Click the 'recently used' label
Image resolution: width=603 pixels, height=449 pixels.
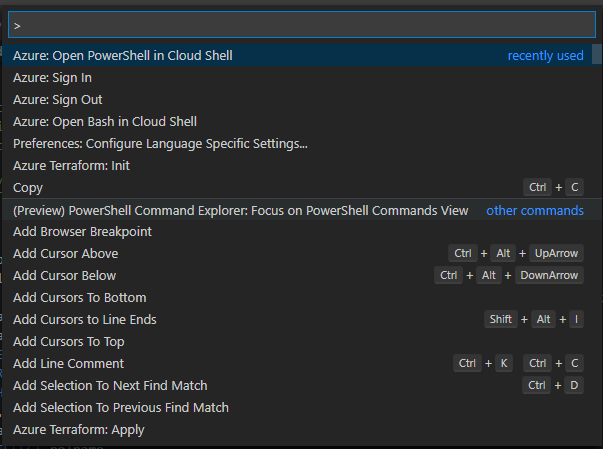[x=545, y=56]
